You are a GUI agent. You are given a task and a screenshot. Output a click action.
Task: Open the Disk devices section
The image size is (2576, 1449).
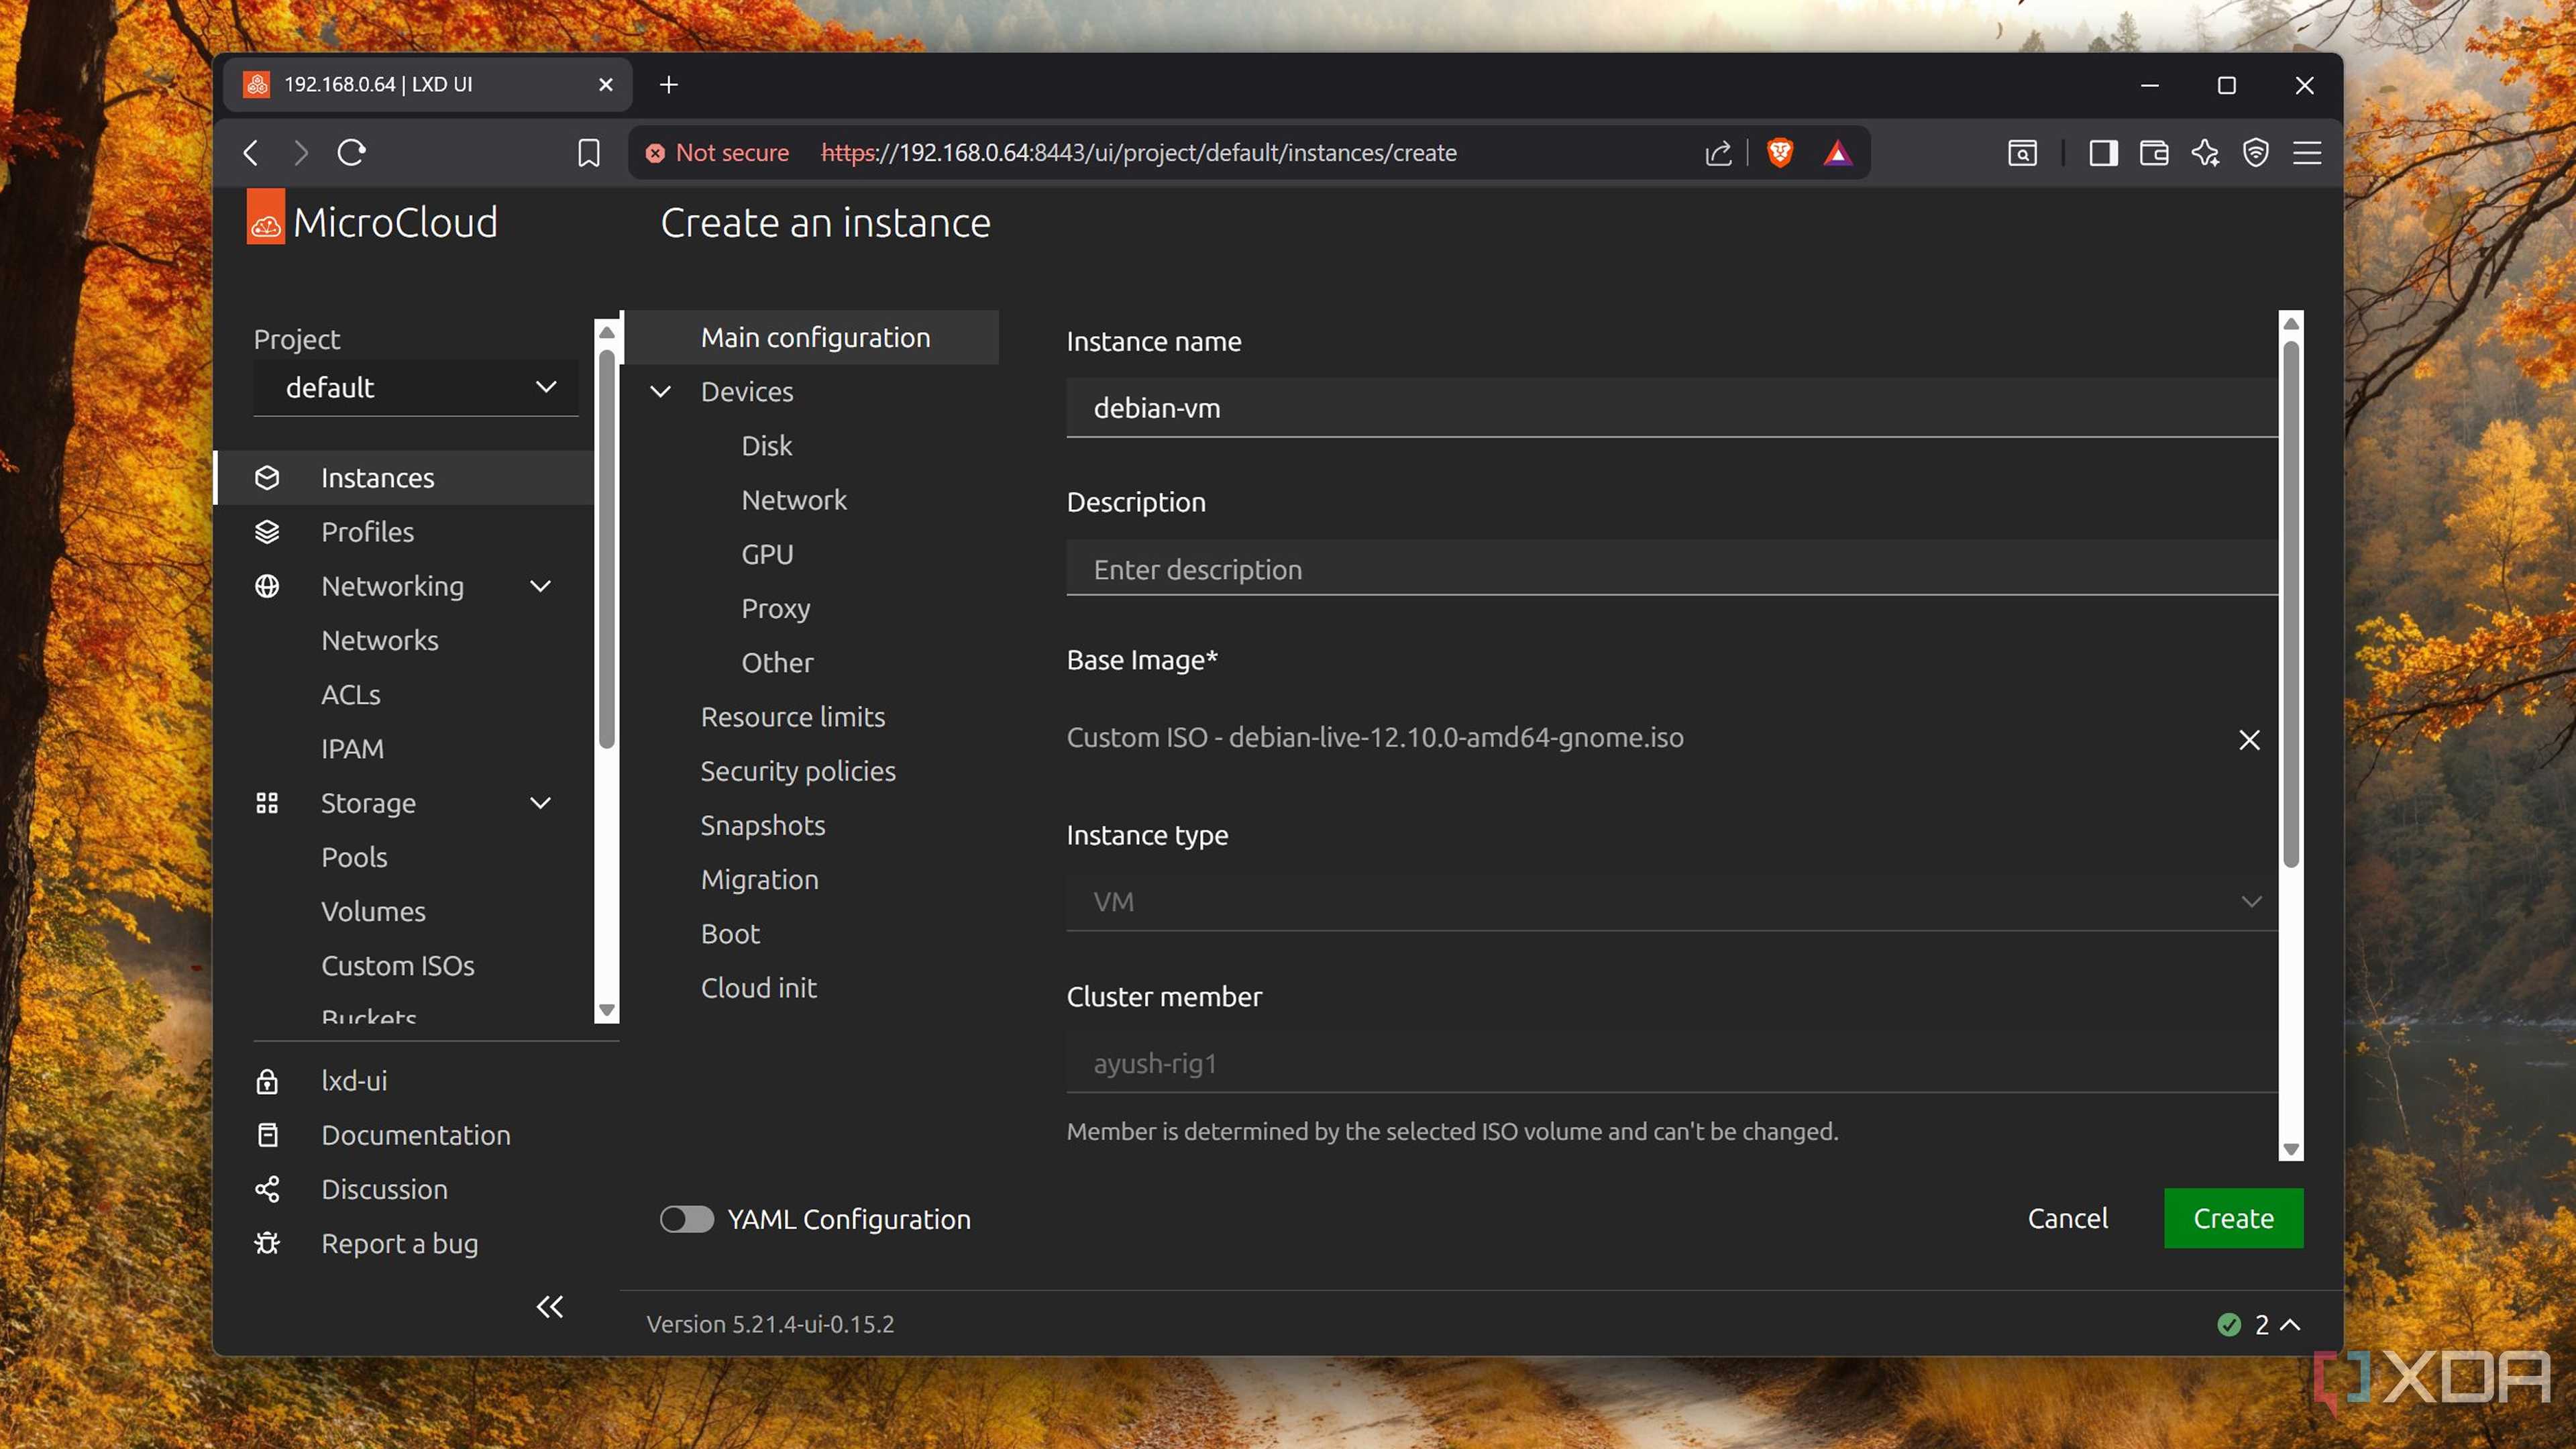click(766, 446)
